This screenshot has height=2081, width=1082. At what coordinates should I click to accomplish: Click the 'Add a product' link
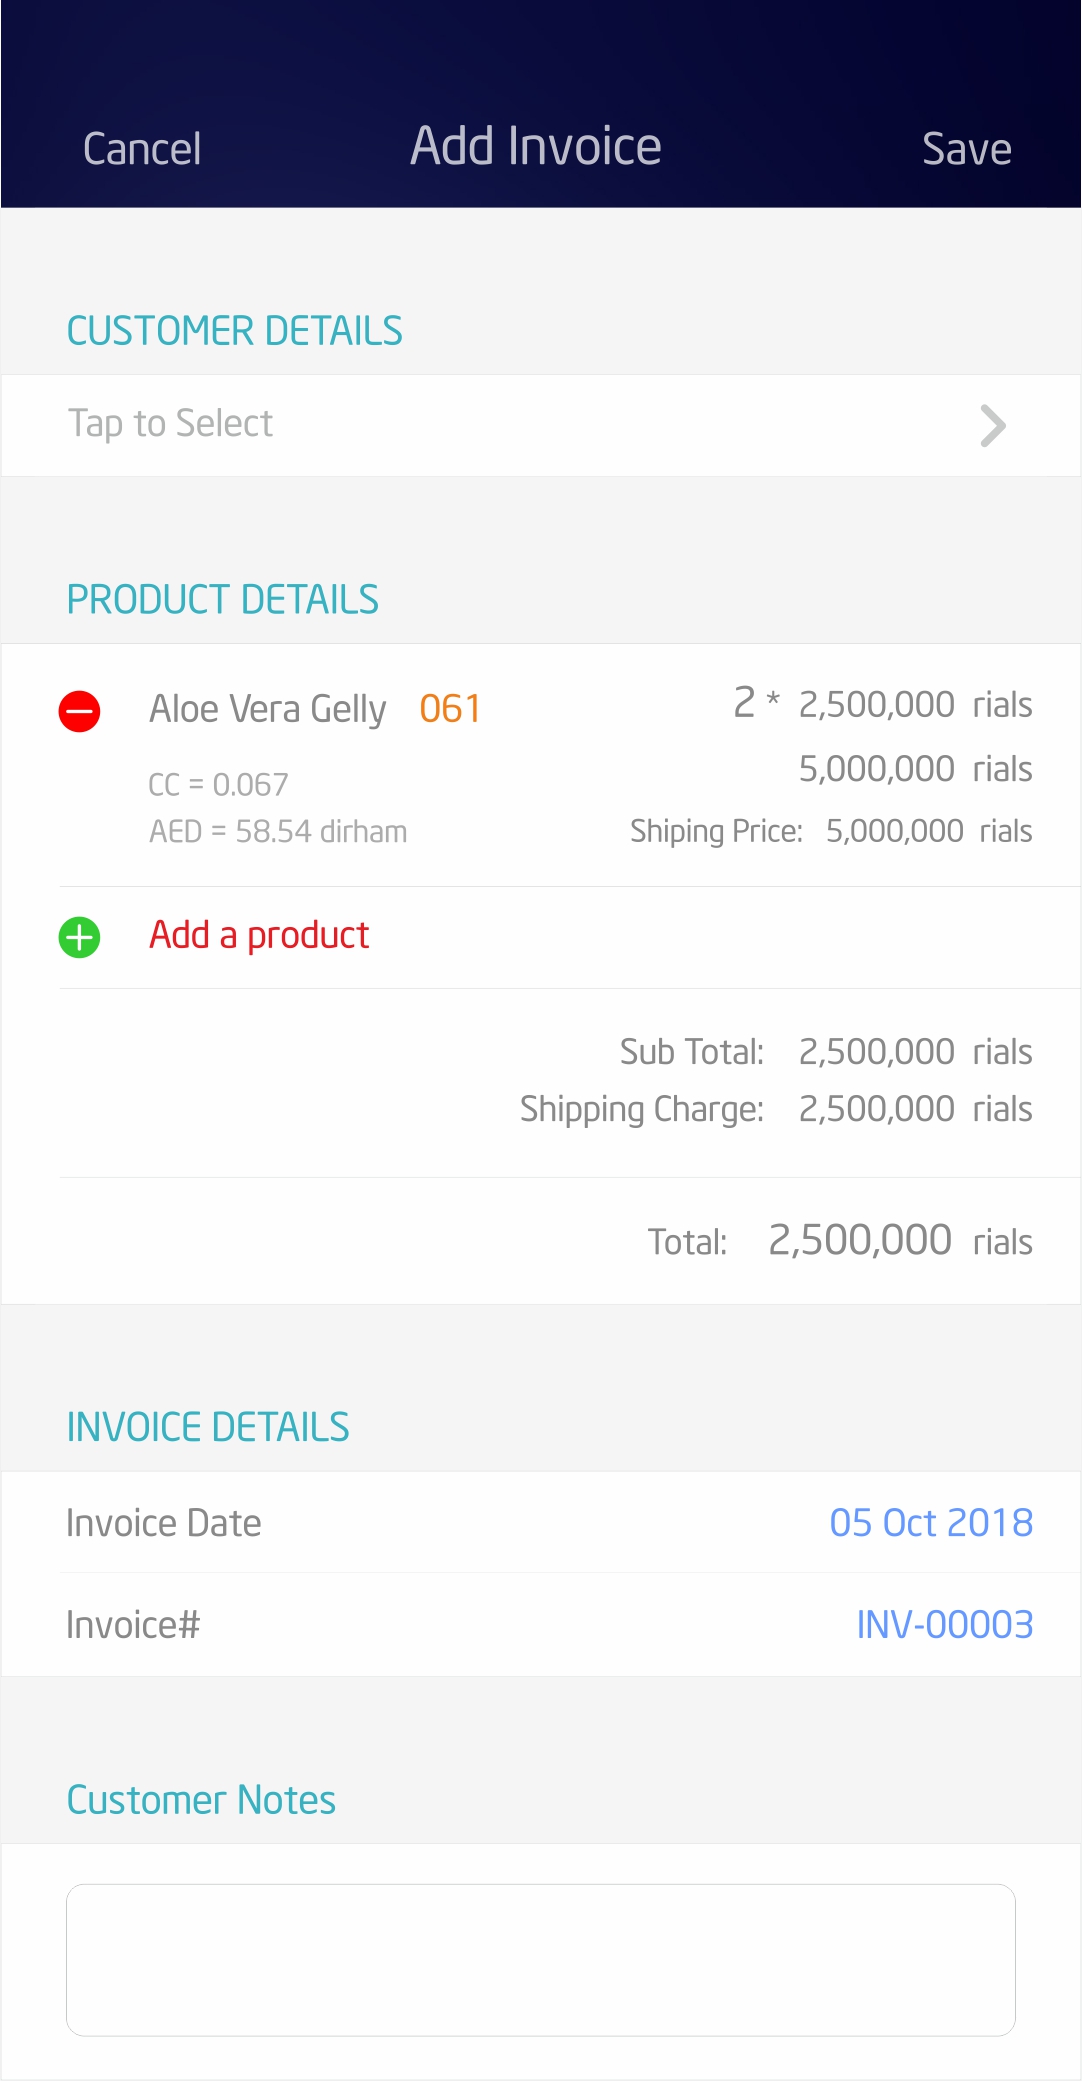[259, 935]
